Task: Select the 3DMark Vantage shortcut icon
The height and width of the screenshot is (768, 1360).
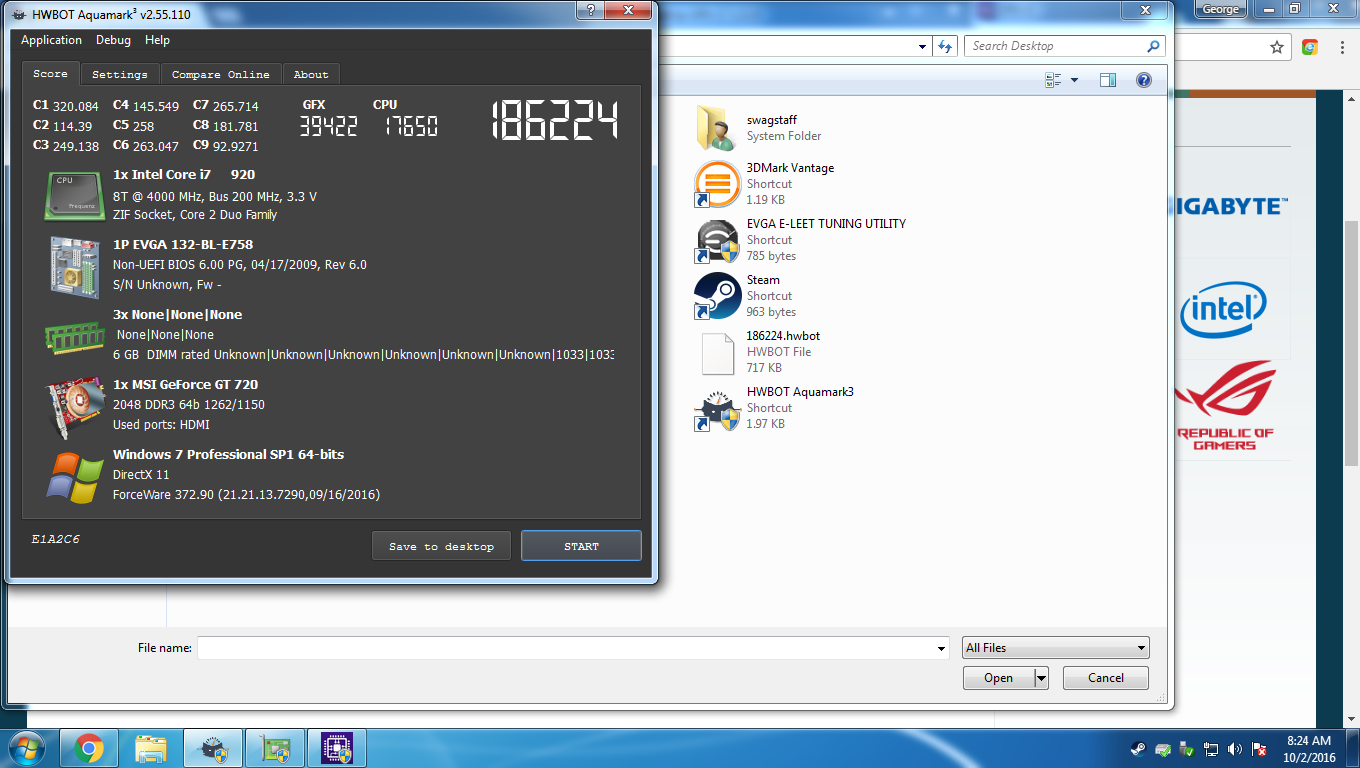Action: (717, 184)
